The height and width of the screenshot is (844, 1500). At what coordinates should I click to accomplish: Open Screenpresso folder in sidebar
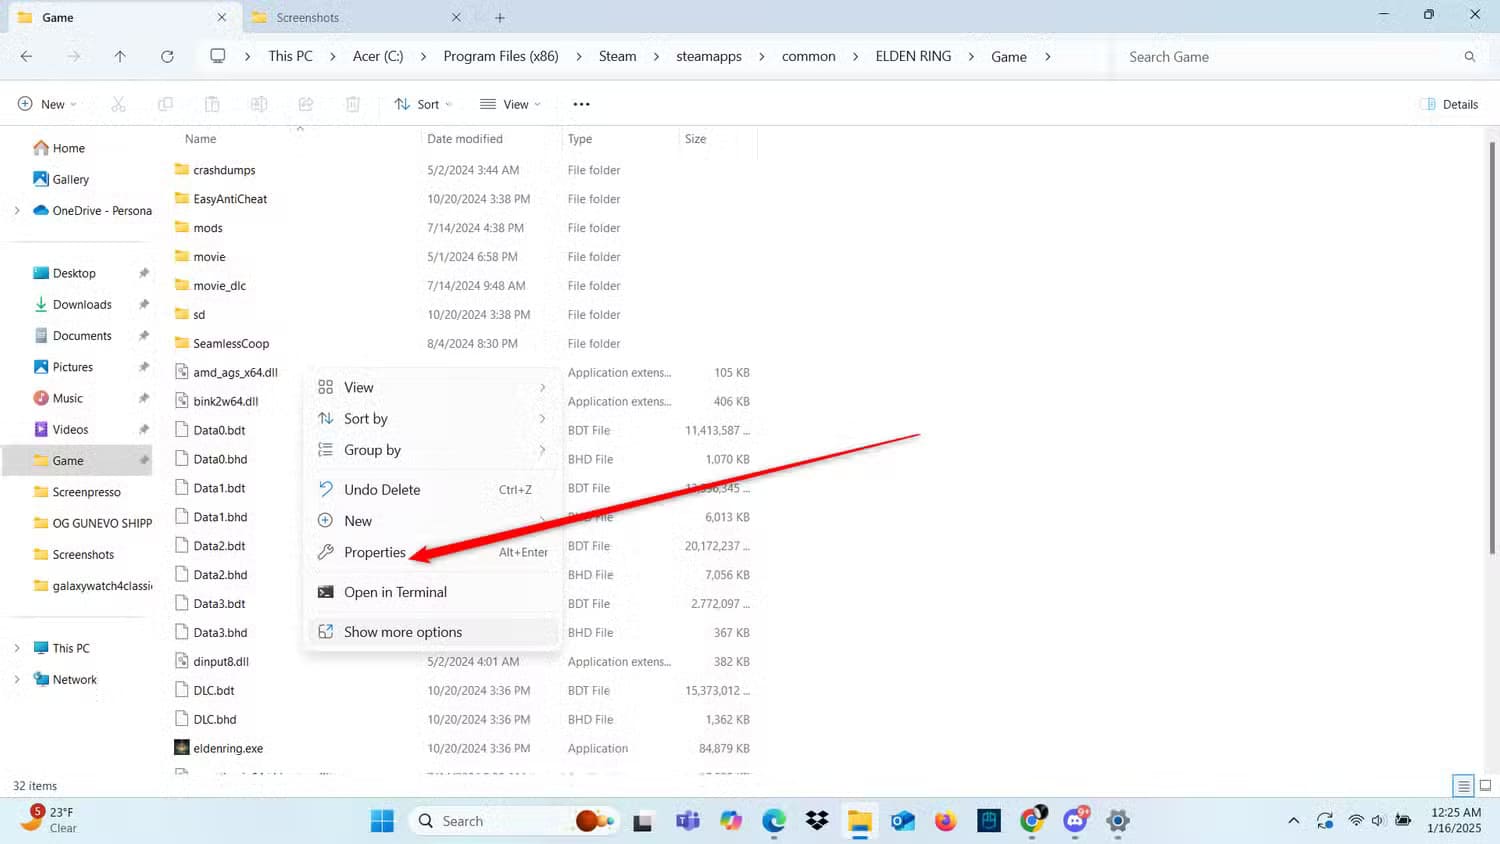pos(86,492)
